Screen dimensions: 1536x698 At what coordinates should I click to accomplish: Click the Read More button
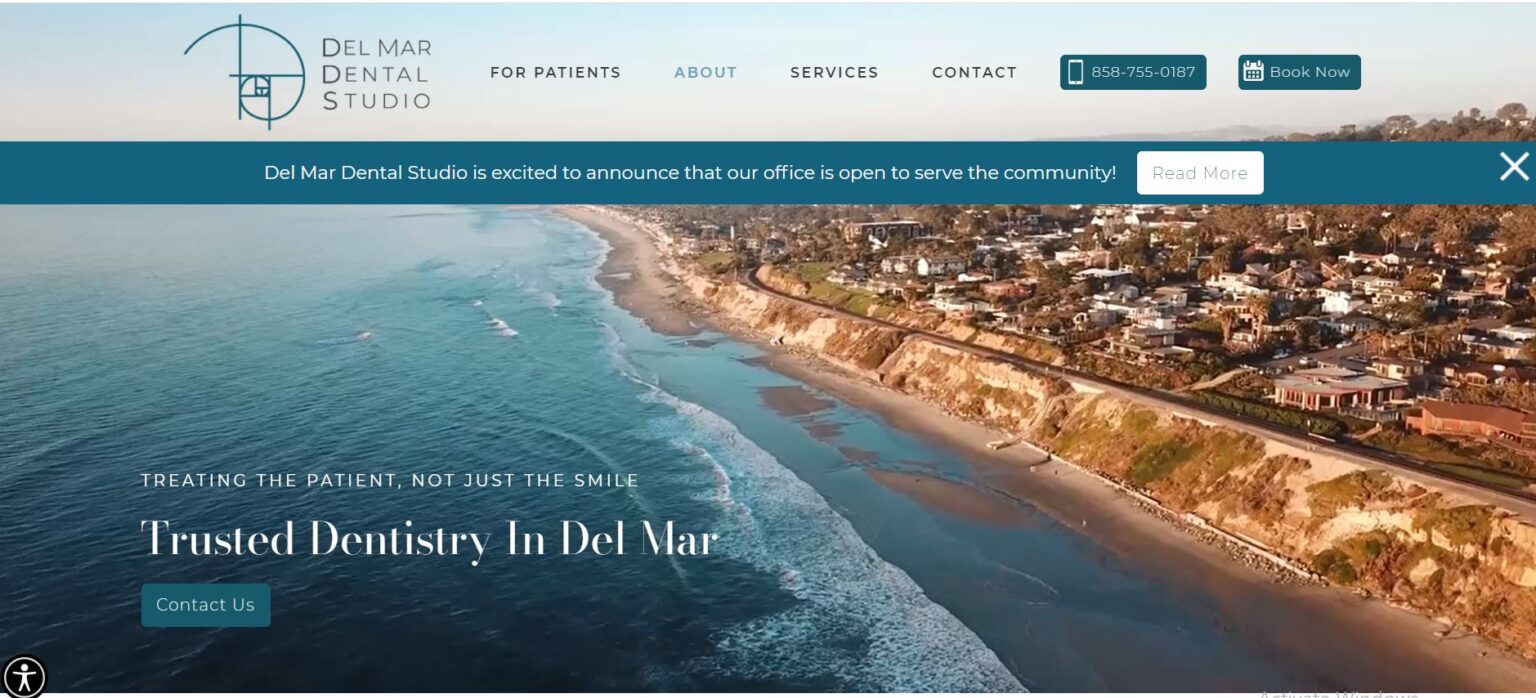click(x=1200, y=173)
